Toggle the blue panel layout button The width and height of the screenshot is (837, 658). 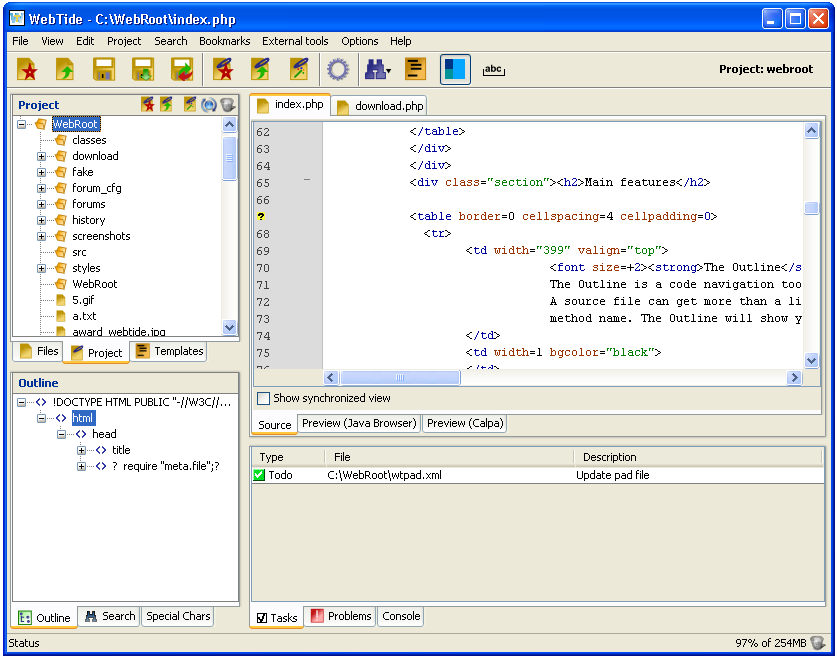tap(455, 69)
